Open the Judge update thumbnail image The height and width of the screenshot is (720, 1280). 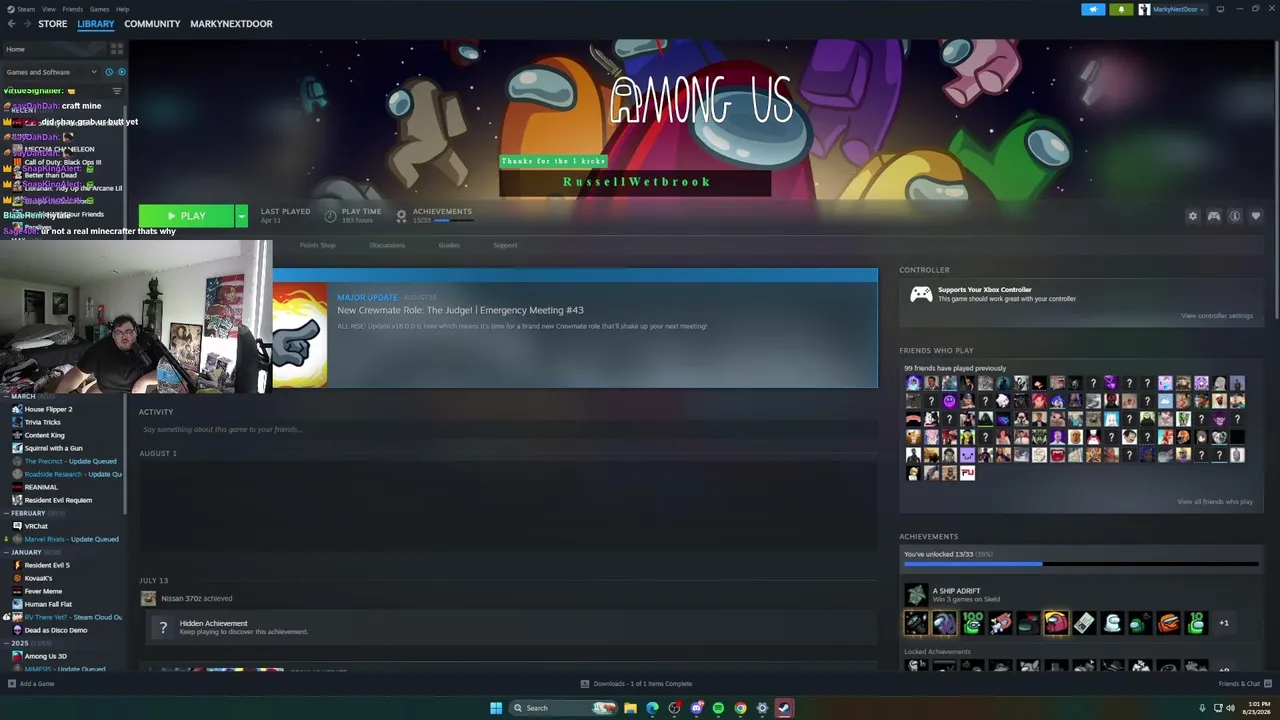299,334
